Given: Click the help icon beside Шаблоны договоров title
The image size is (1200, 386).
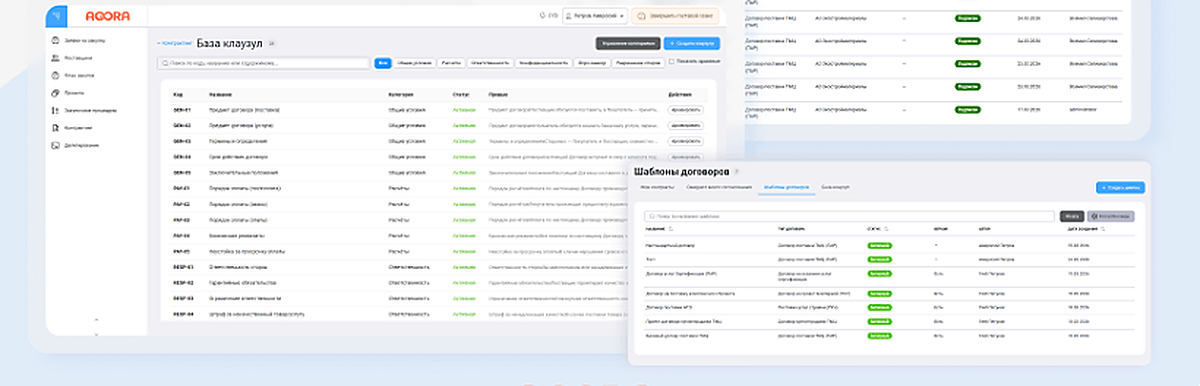Looking at the screenshot, I should (x=737, y=172).
